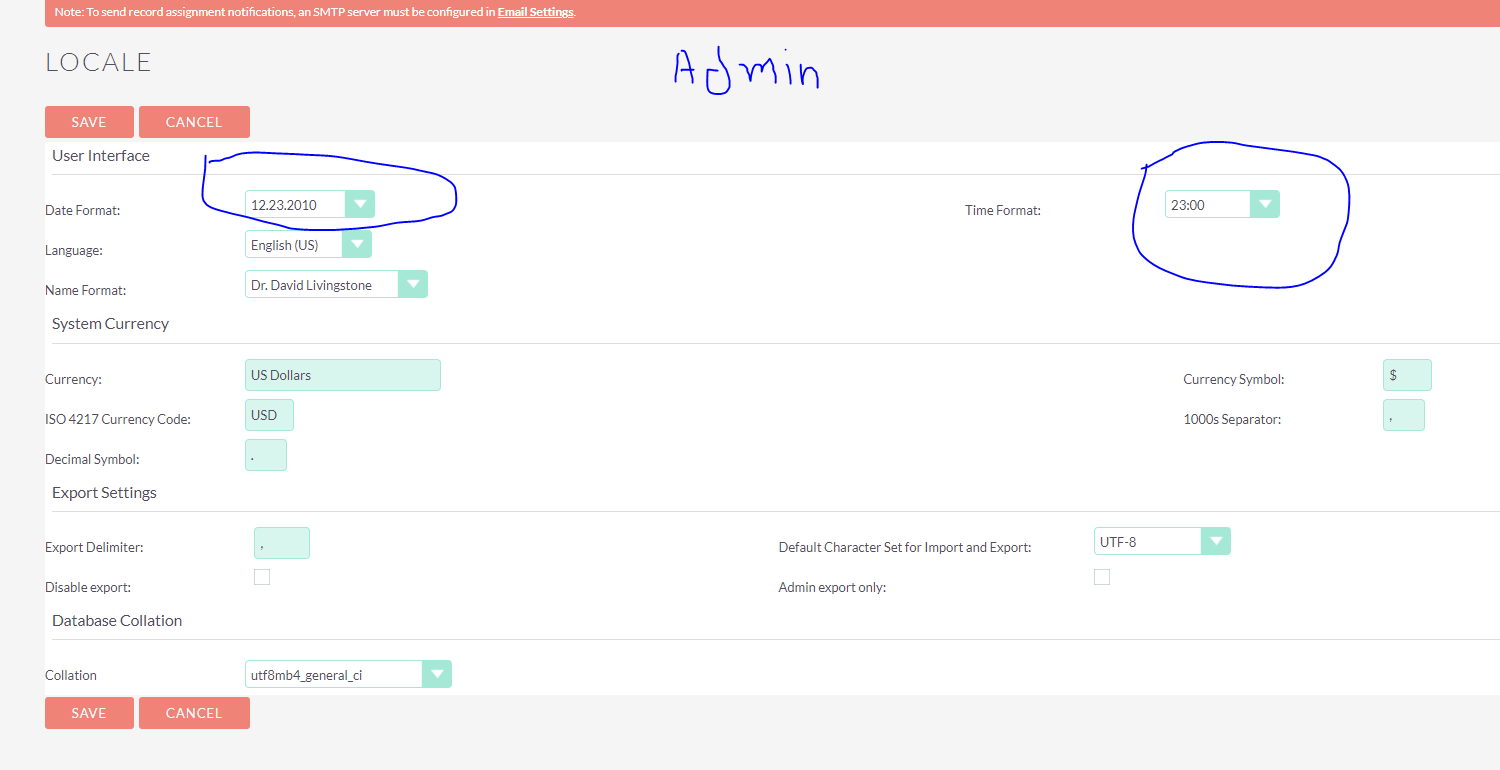Click the LOCALE page heading
This screenshot has width=1500, height=770.
[x=97, y=61]
